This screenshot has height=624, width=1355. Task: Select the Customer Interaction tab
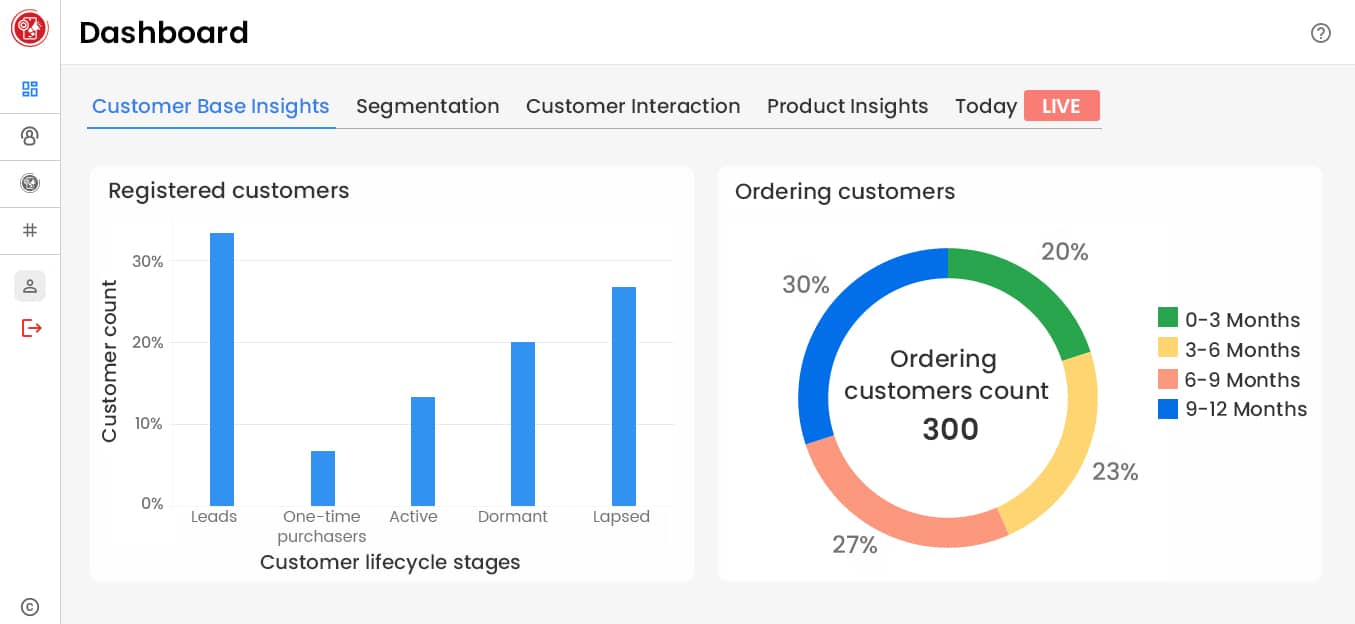[x=632, y=106]
